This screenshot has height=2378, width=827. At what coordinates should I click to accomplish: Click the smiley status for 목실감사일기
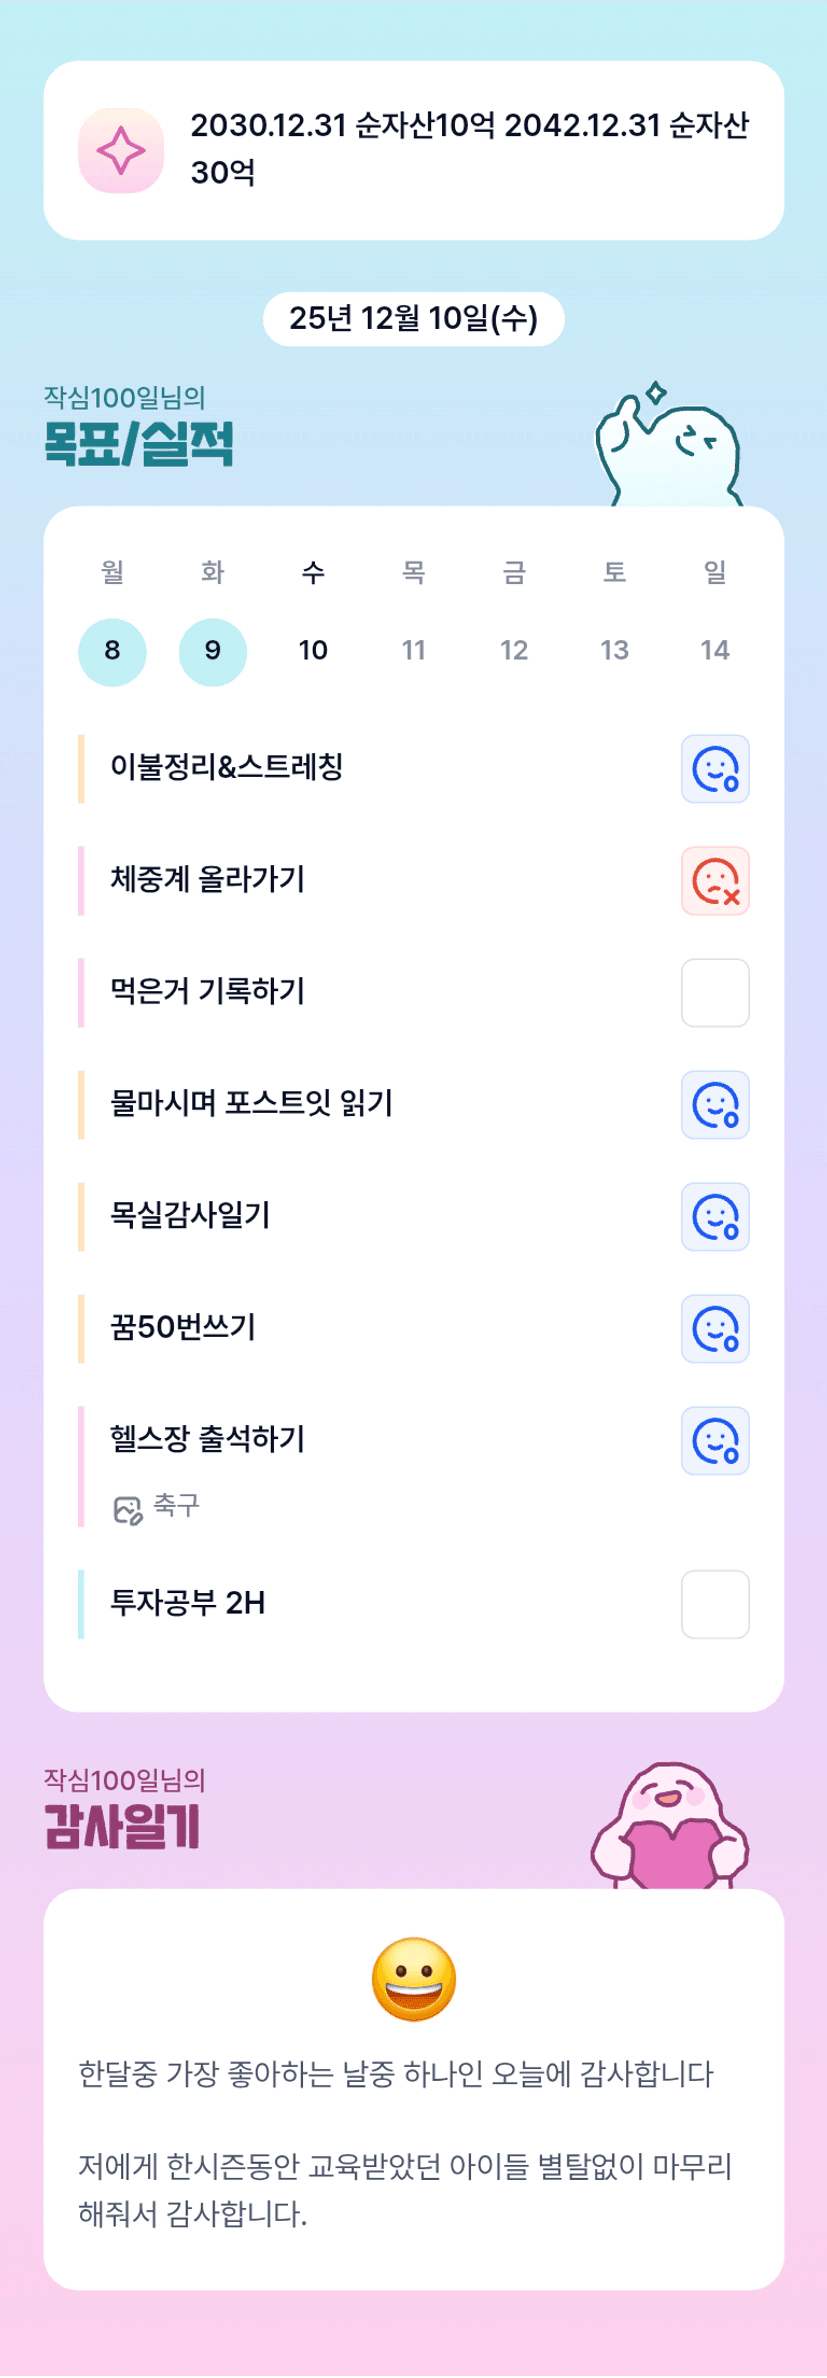coord(715,1217)
